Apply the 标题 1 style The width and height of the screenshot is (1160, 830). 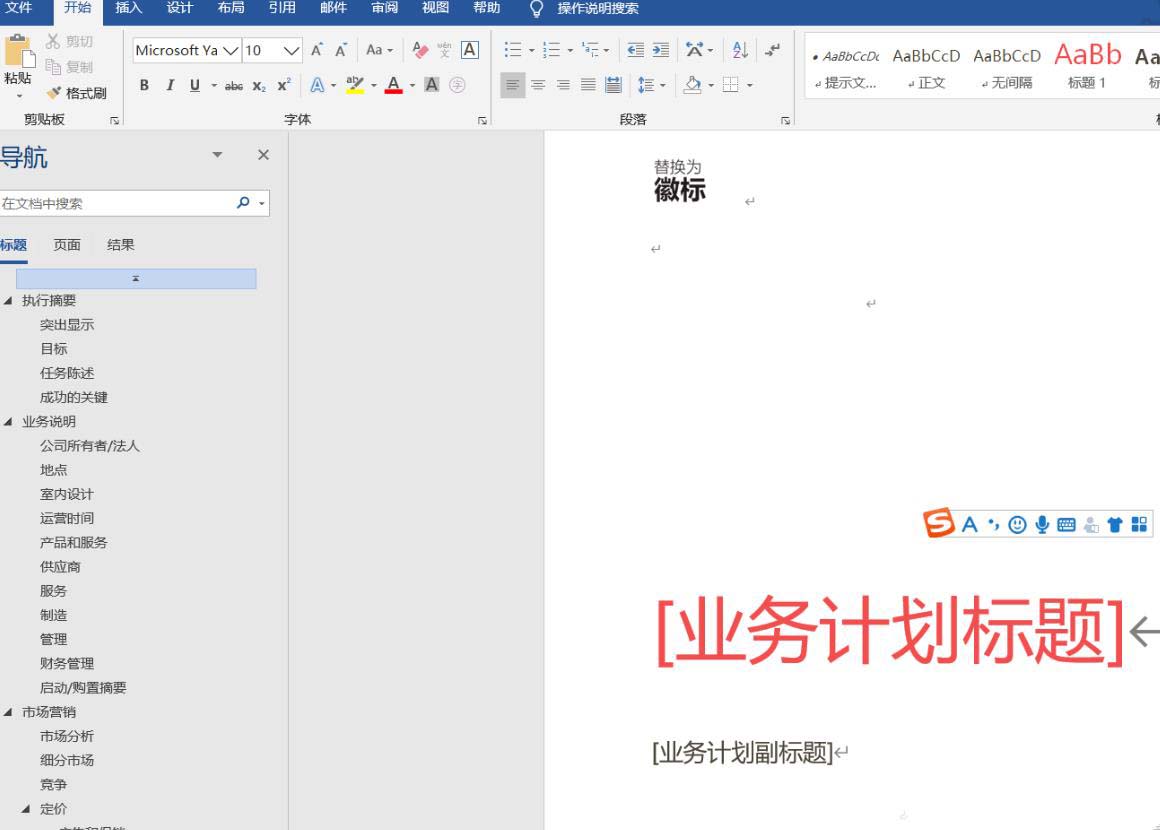click(1087, 65)
